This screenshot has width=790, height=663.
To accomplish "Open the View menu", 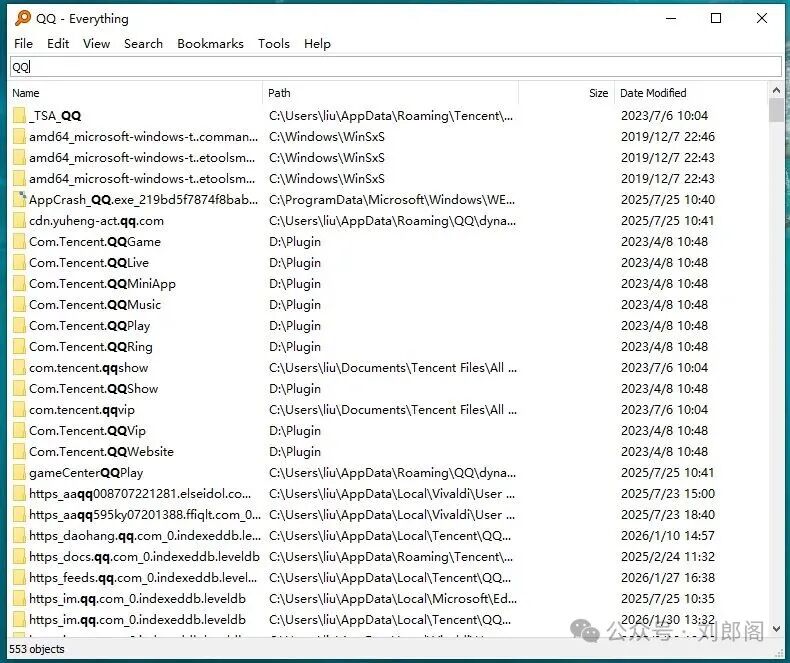I will point(96,44).
